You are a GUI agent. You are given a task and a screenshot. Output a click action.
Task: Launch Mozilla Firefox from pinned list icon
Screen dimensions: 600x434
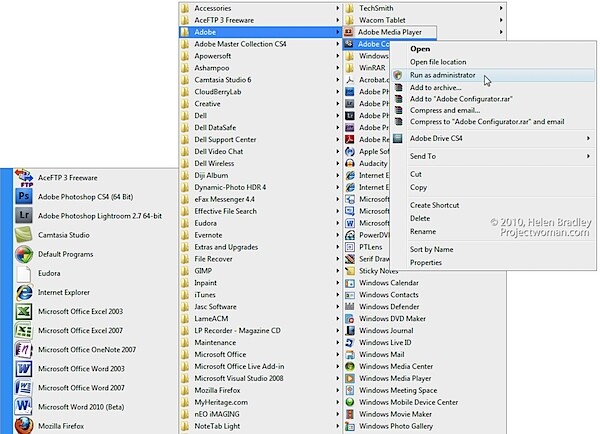pyautogui.click(x=24, y=426)
